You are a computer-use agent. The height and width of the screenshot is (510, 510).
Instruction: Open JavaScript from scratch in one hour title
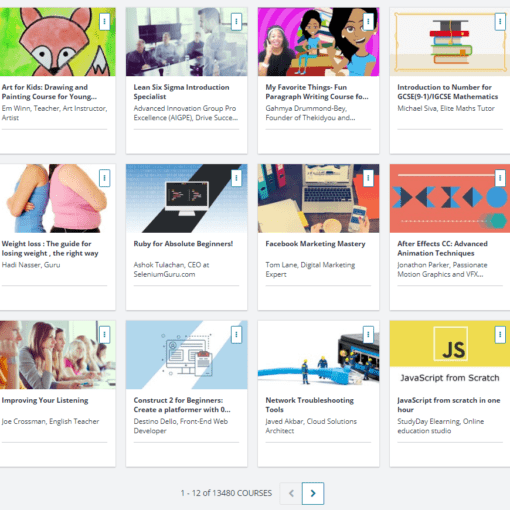pyautogui.click(x=449, y=405)
